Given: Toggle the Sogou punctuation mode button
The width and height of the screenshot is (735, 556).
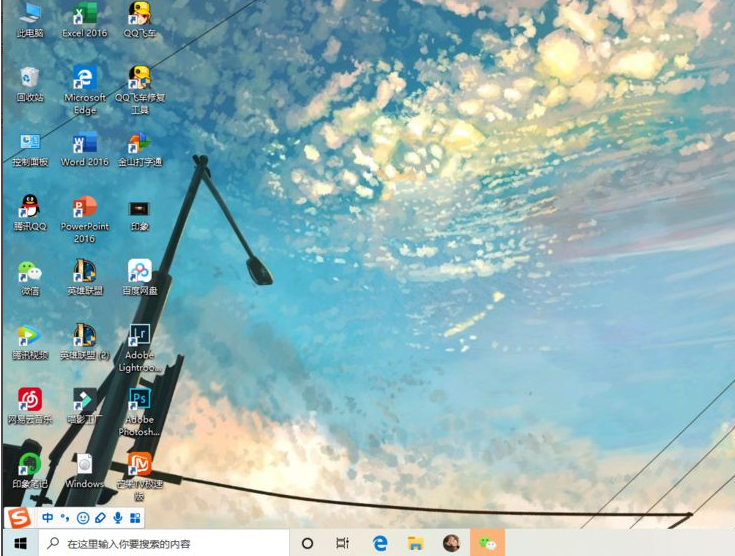Looking at the screenshot, I should point(65,518).
